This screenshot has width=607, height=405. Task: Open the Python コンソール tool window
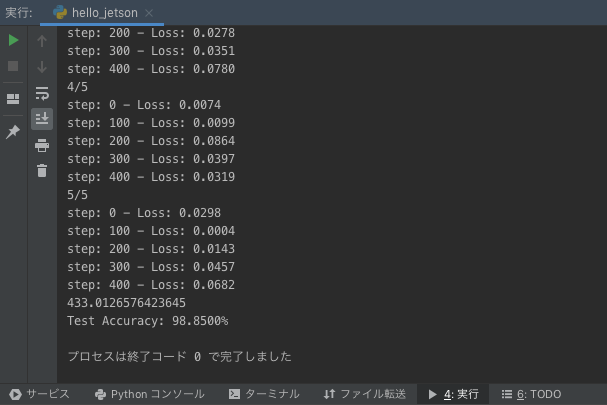tap(149, 394)
